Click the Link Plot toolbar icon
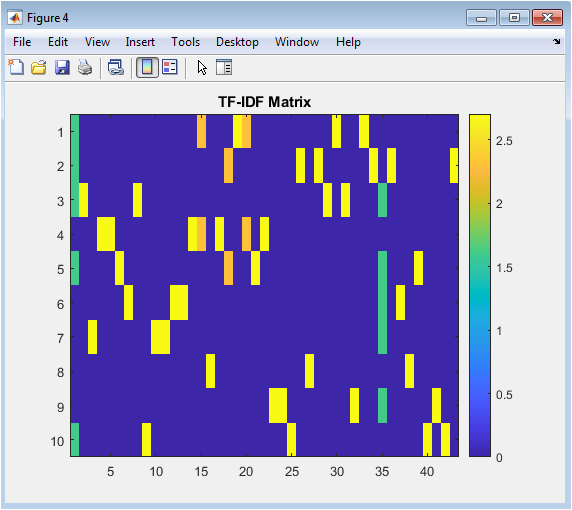This screenshot has height=510, width=572. (x=116, y=68)
